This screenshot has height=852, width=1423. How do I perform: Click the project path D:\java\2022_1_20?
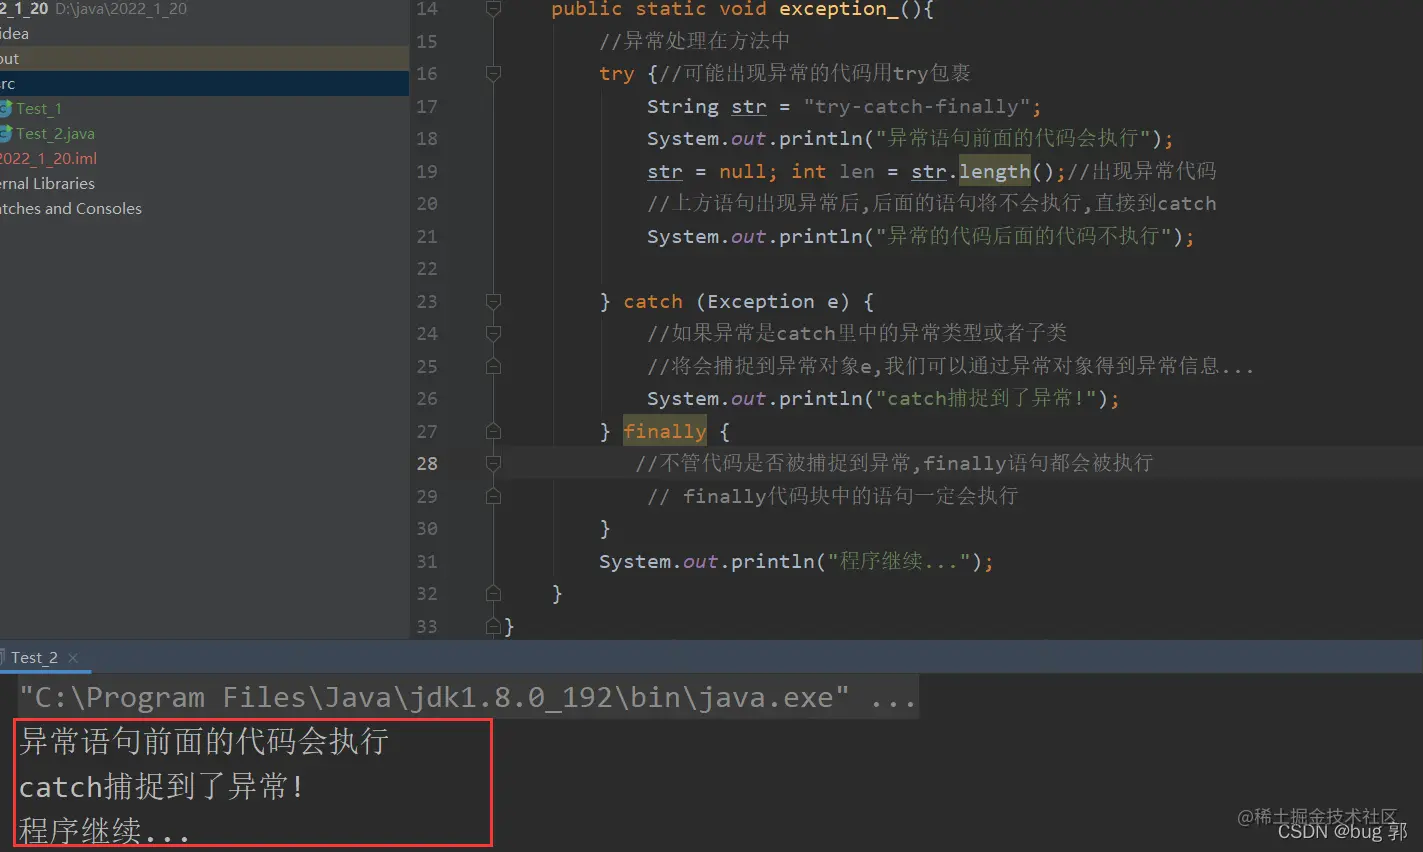tap(121, 9)
